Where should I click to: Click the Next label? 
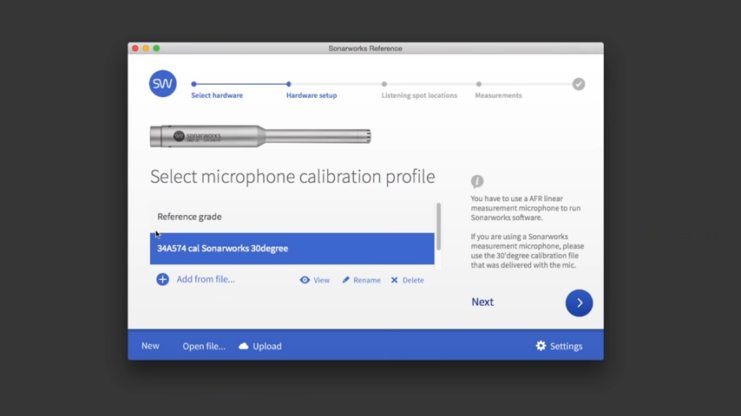482,302
